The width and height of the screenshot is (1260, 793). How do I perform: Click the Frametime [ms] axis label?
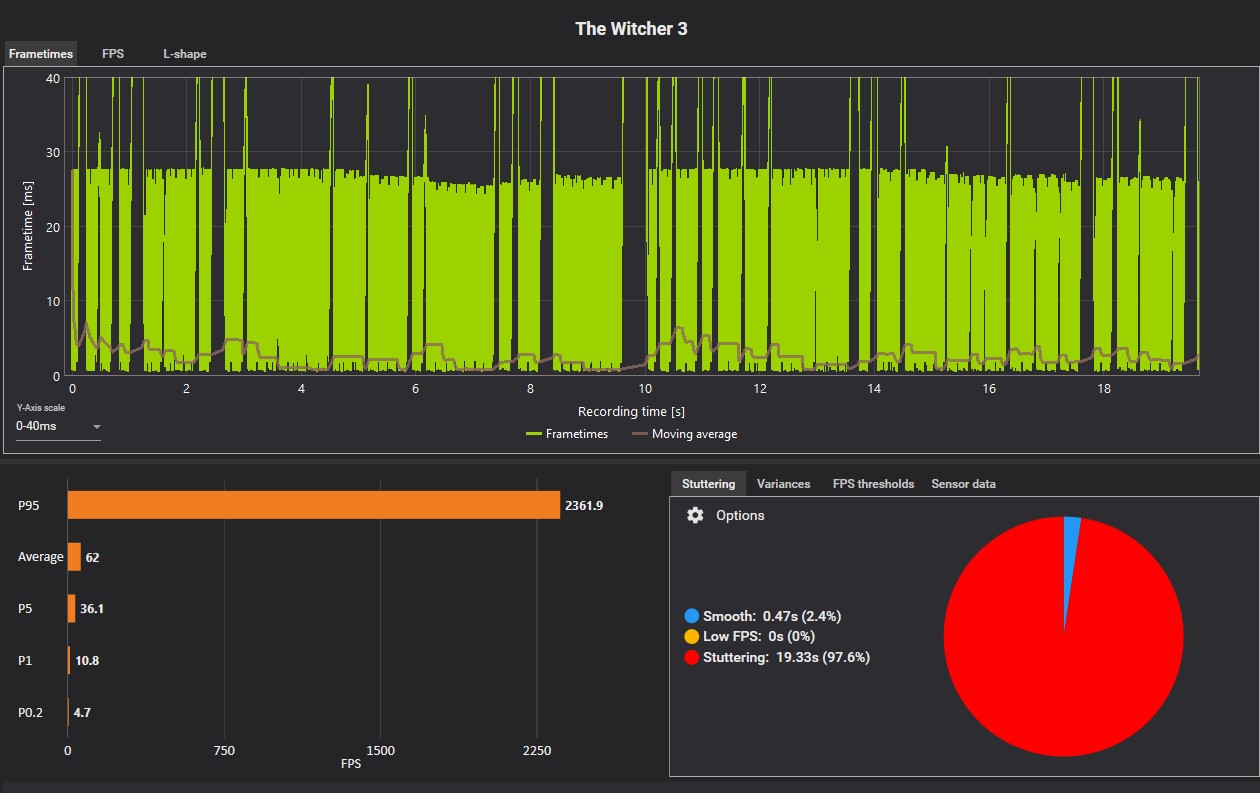[x=28, y=226]
